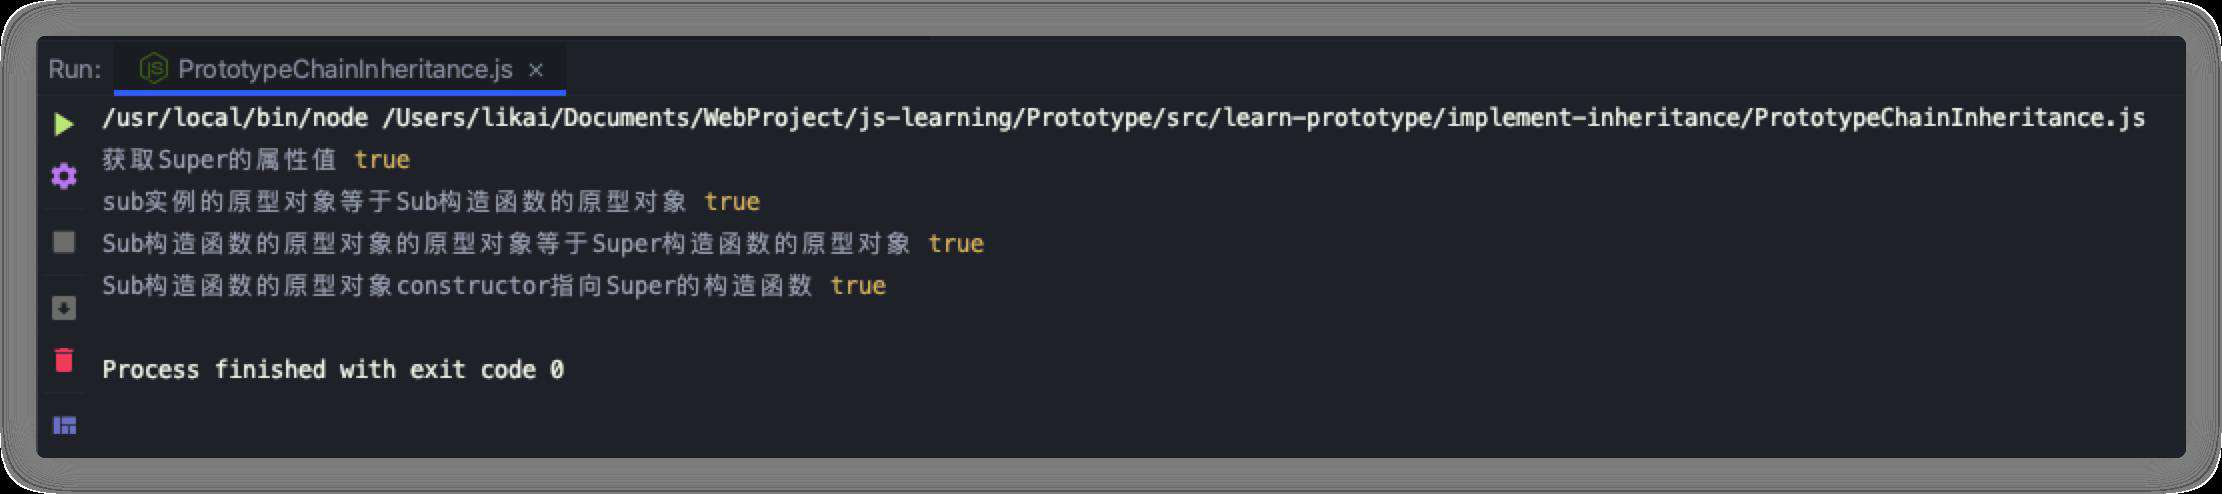Click the sub实例的原型对象 output line
The height and width of the screenshot is (494, 2222).
coord(431,202)
